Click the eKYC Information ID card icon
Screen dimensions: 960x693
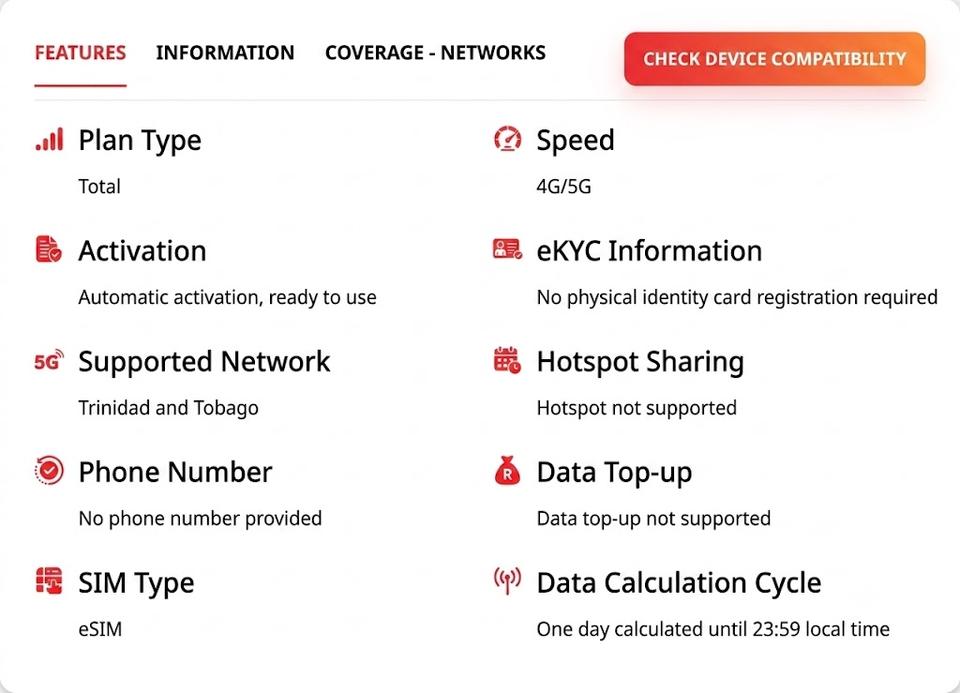coord(508,249)
